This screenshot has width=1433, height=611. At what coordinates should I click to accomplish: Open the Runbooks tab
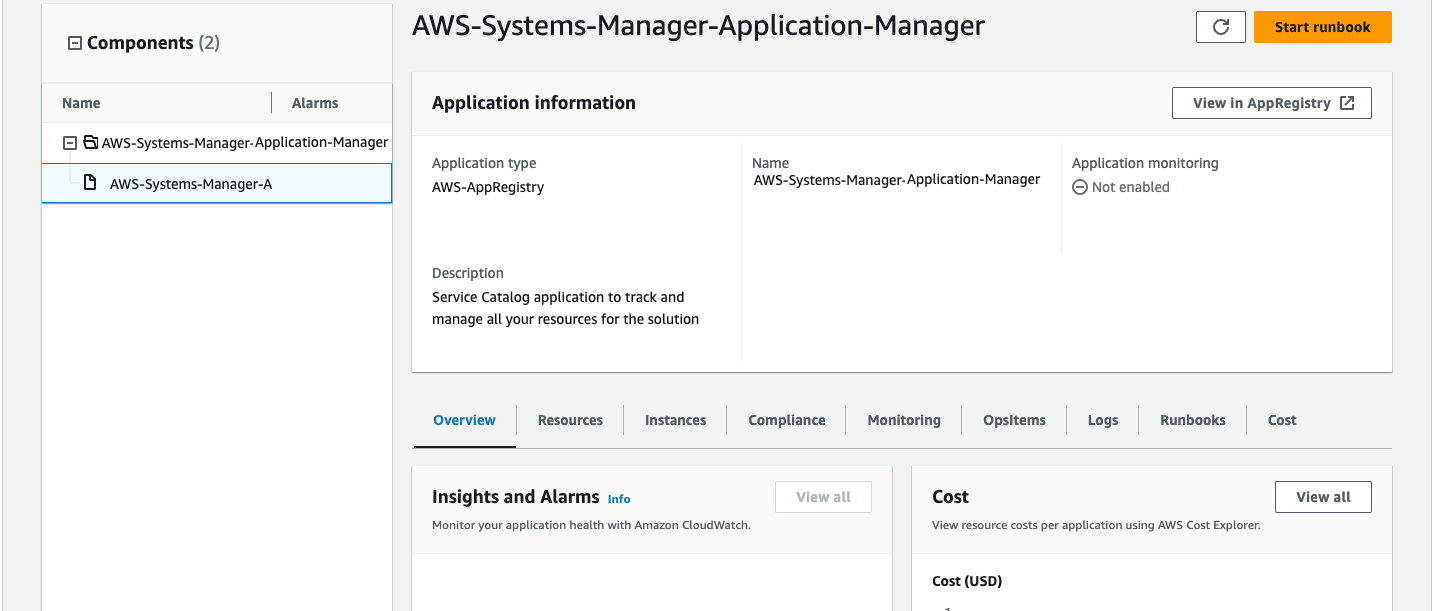click(x=1191, y=420)
